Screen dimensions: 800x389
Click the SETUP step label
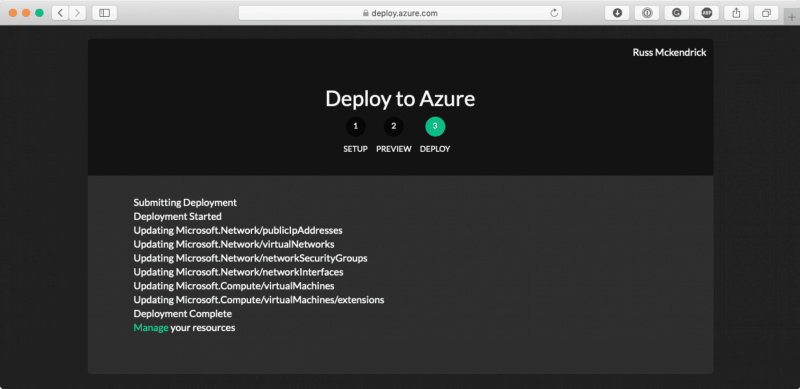(355, 149)
